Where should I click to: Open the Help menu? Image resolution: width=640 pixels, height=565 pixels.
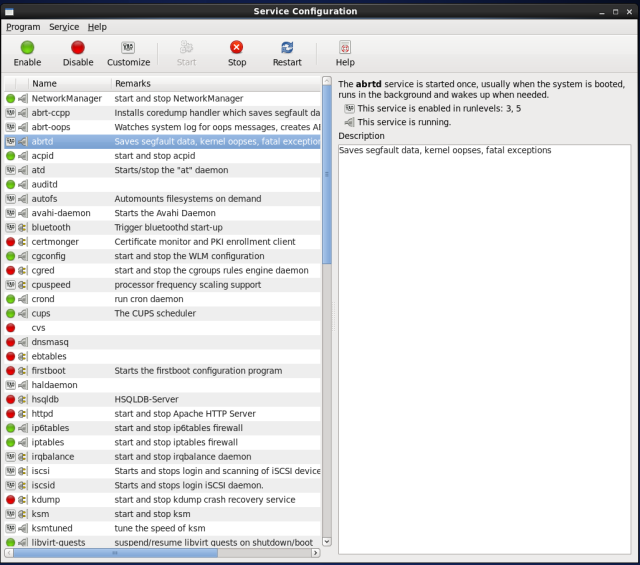click(97, 27)
